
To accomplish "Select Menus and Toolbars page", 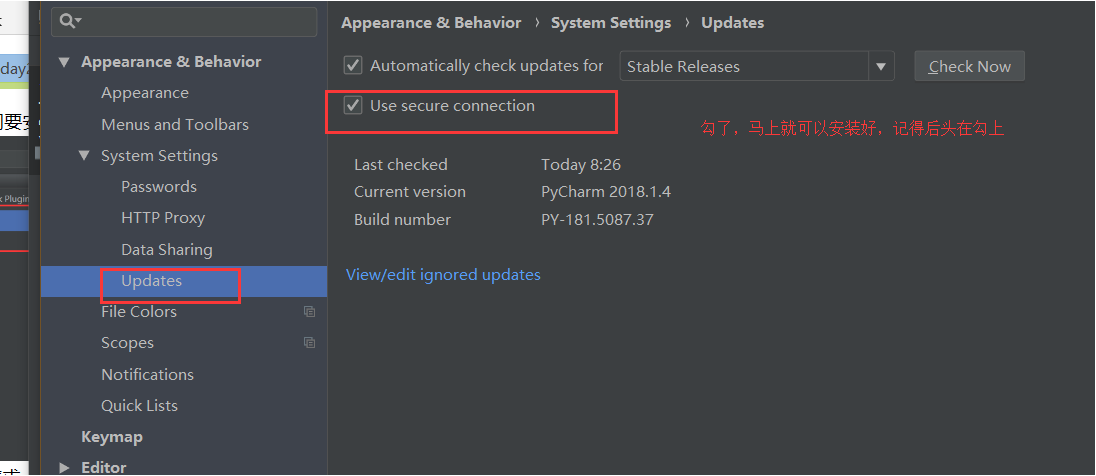I will [175, 125].
